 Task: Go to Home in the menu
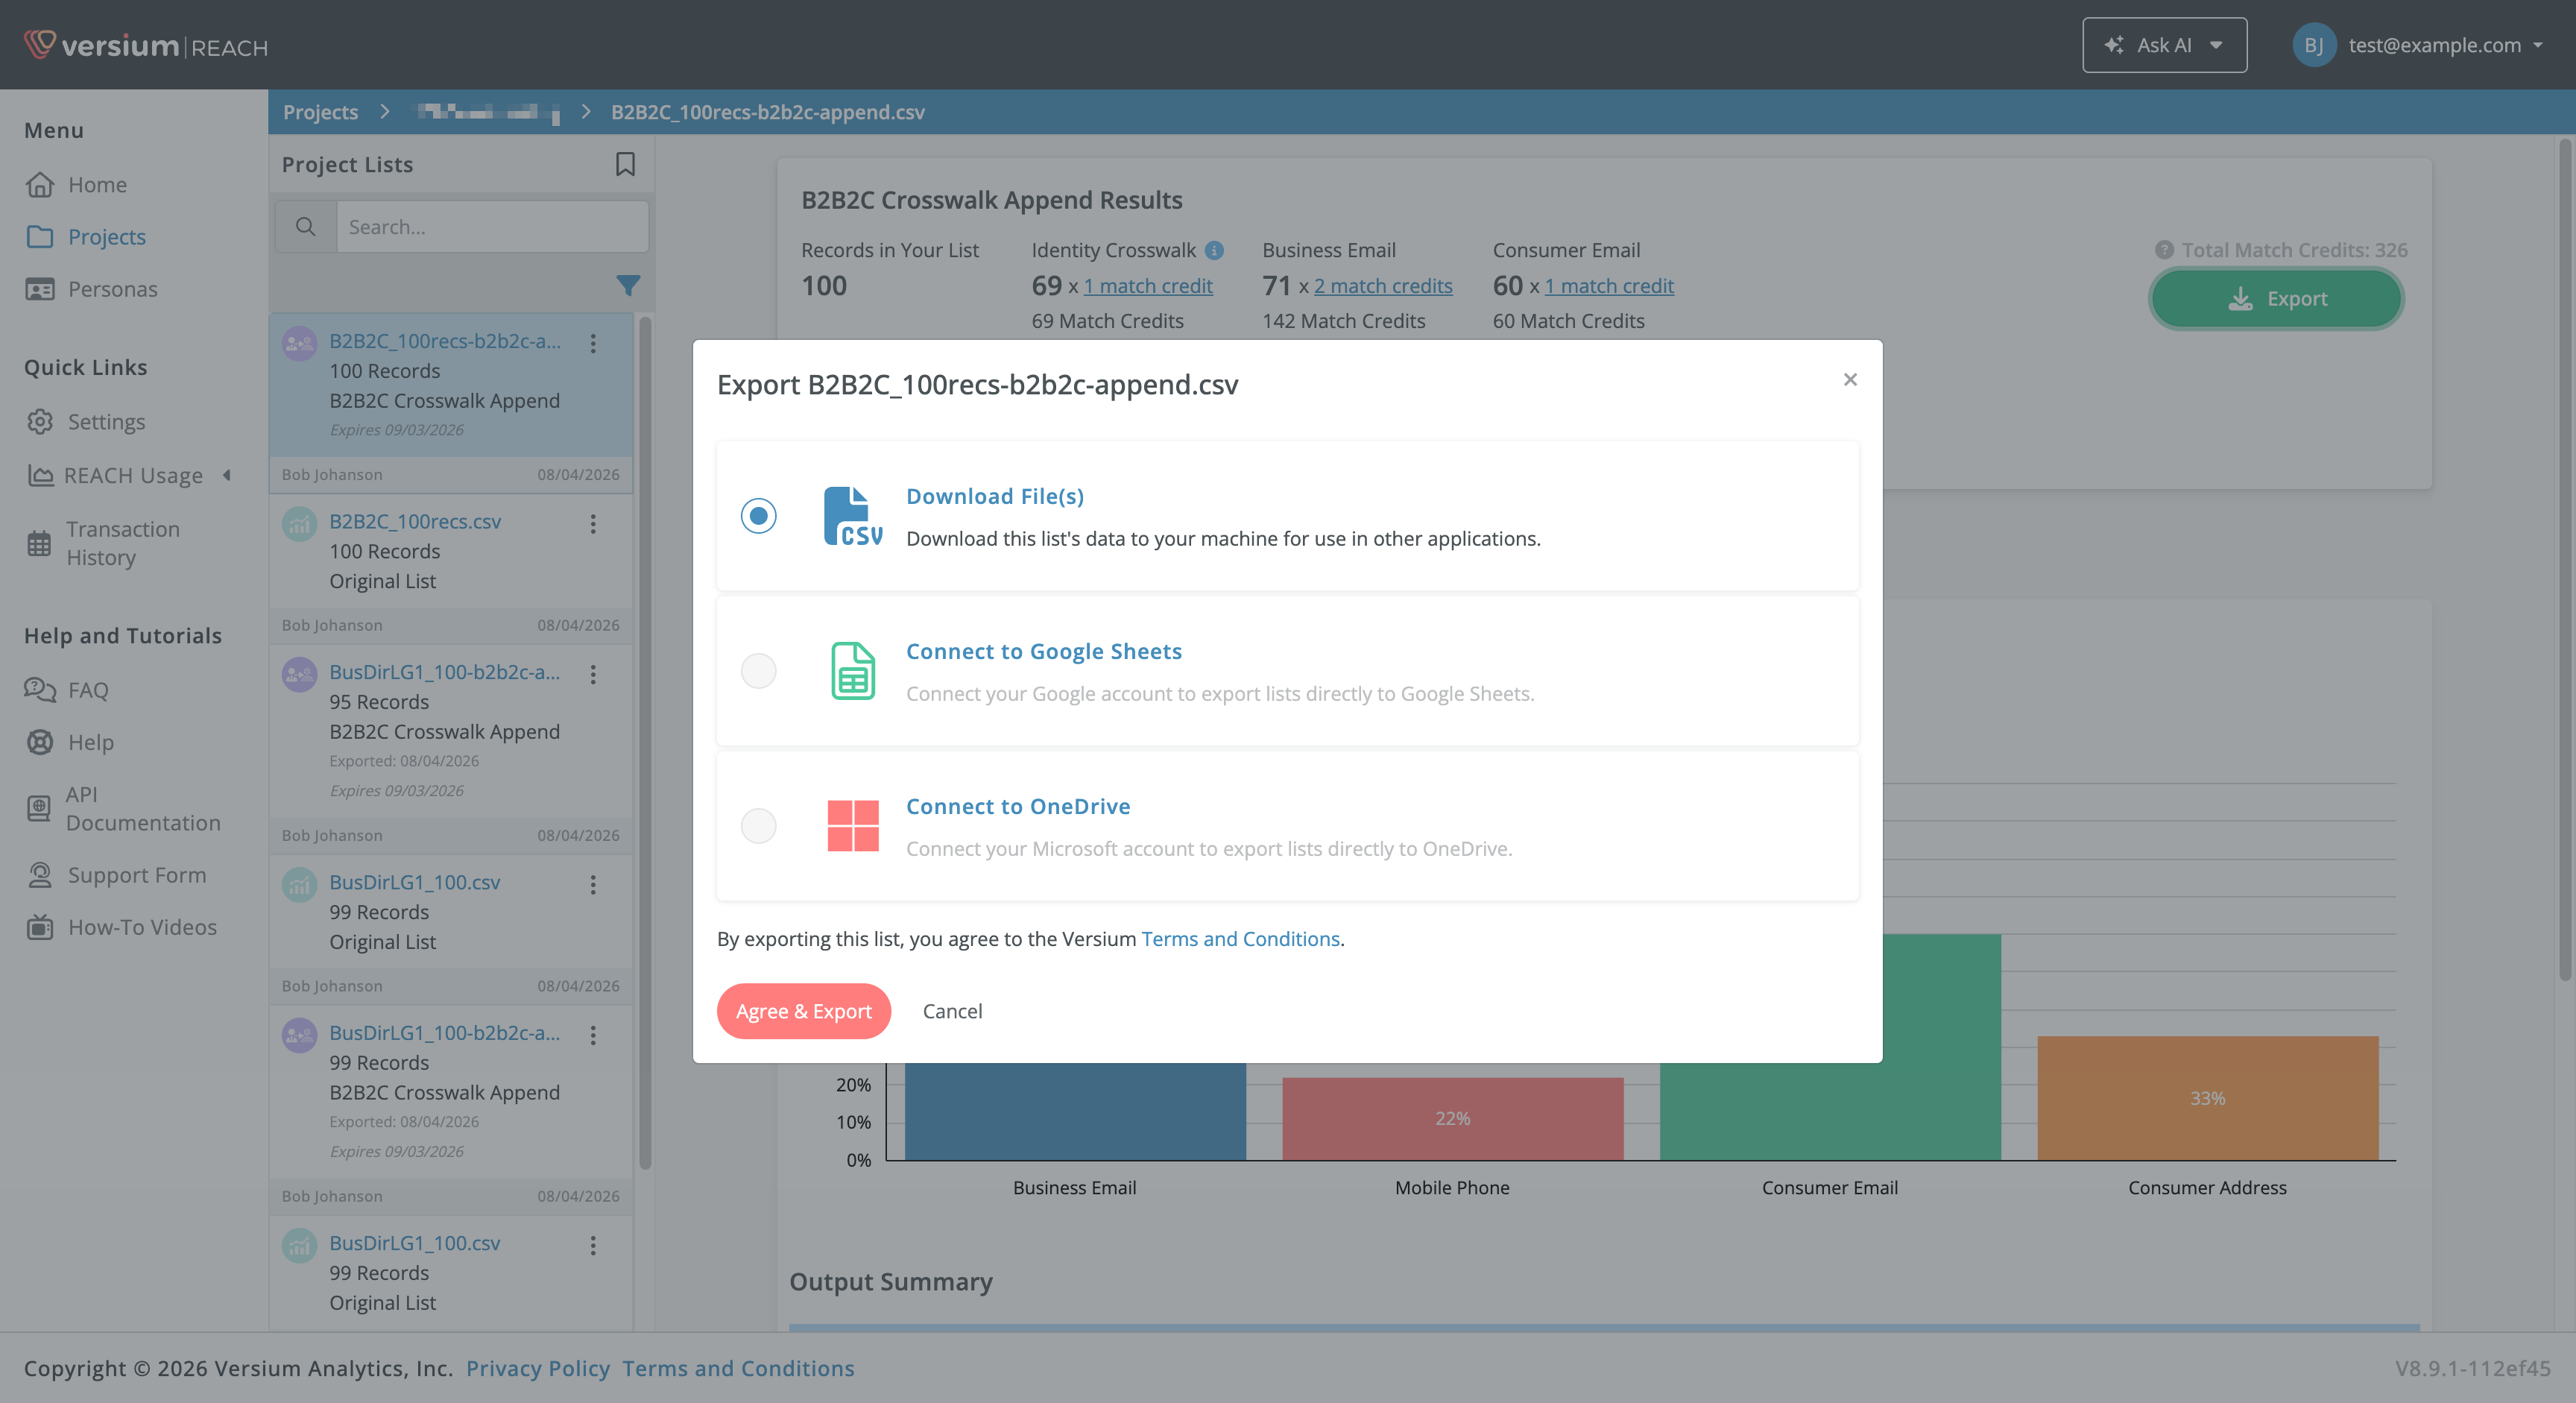point(97,185)
